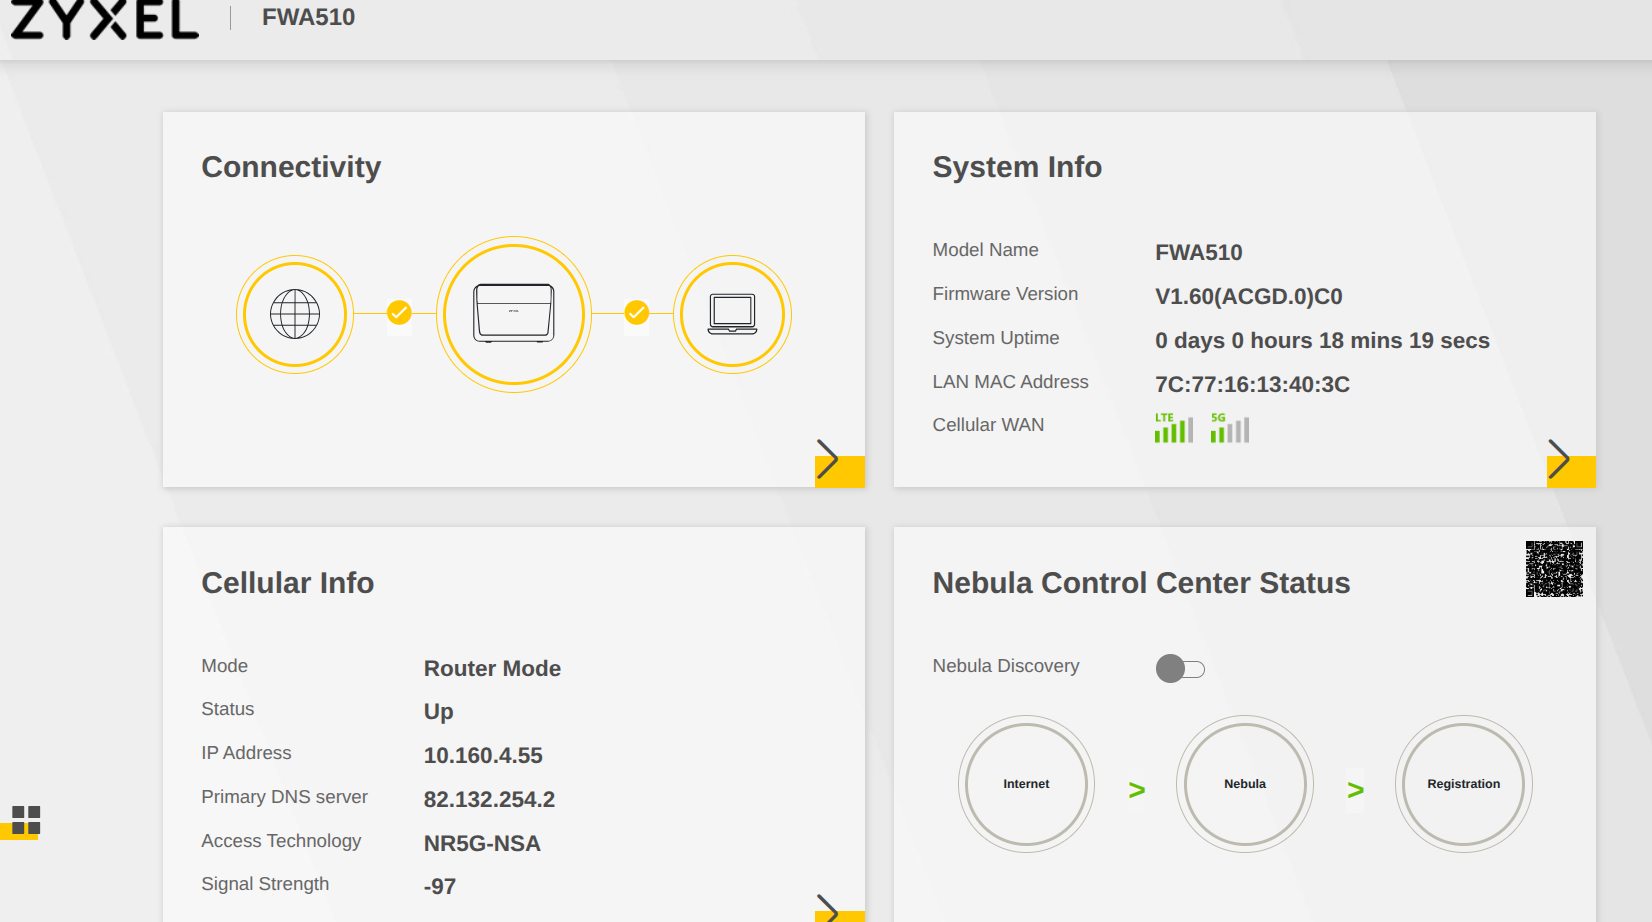1652x922 pixels.
Task: Click DNS server value 82.132.254.2
Action: pos(489,799)
